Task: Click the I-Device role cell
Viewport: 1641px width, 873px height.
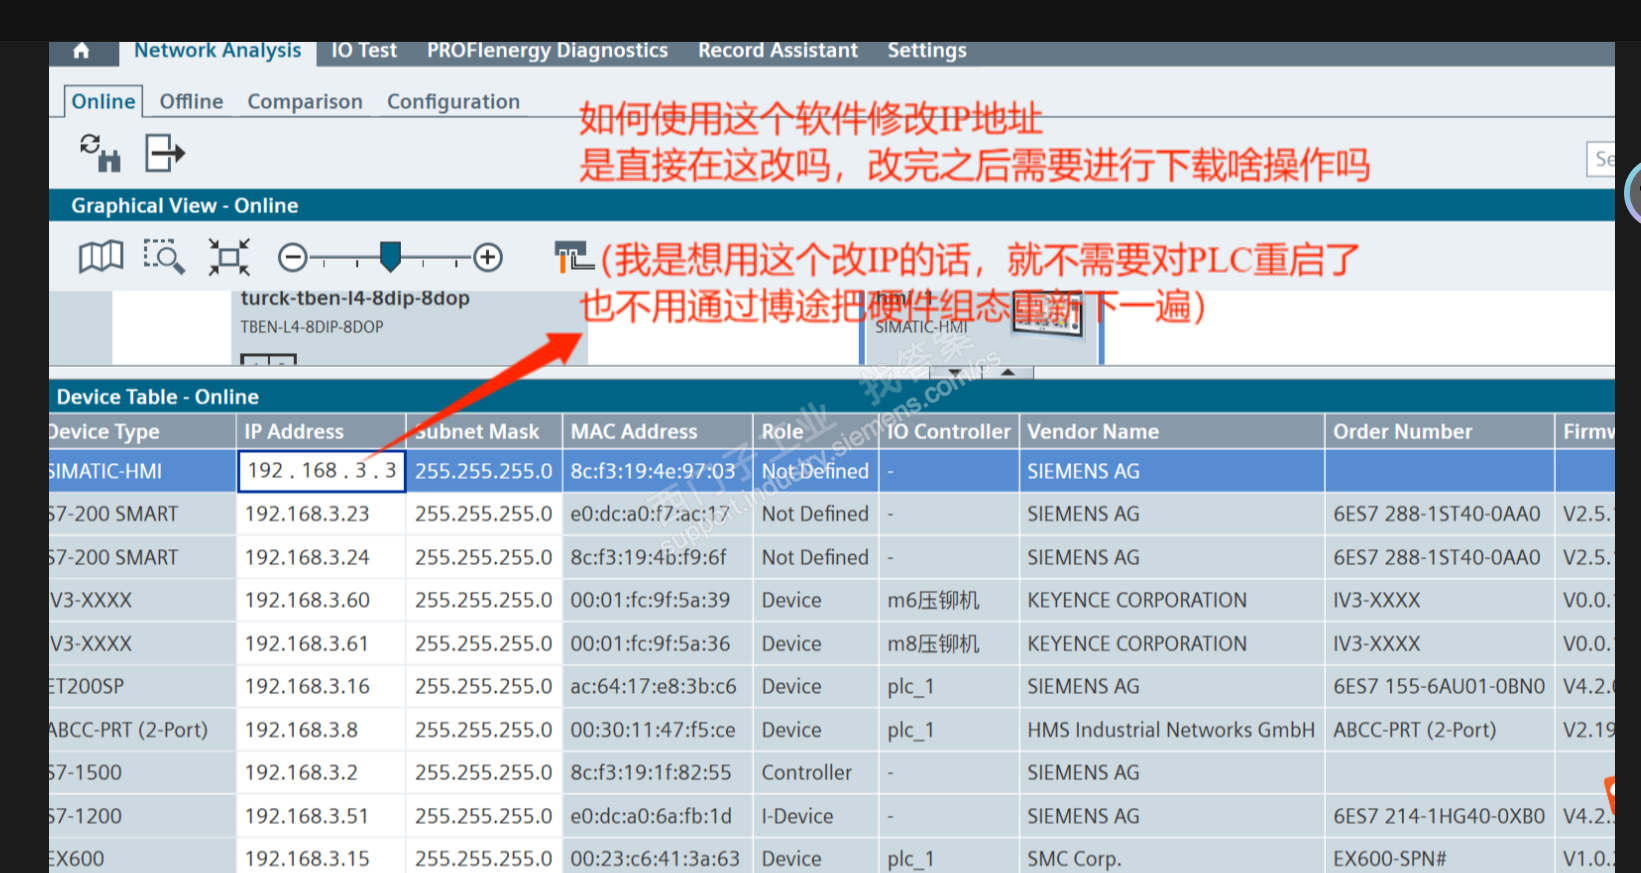Action: [815, 816]
